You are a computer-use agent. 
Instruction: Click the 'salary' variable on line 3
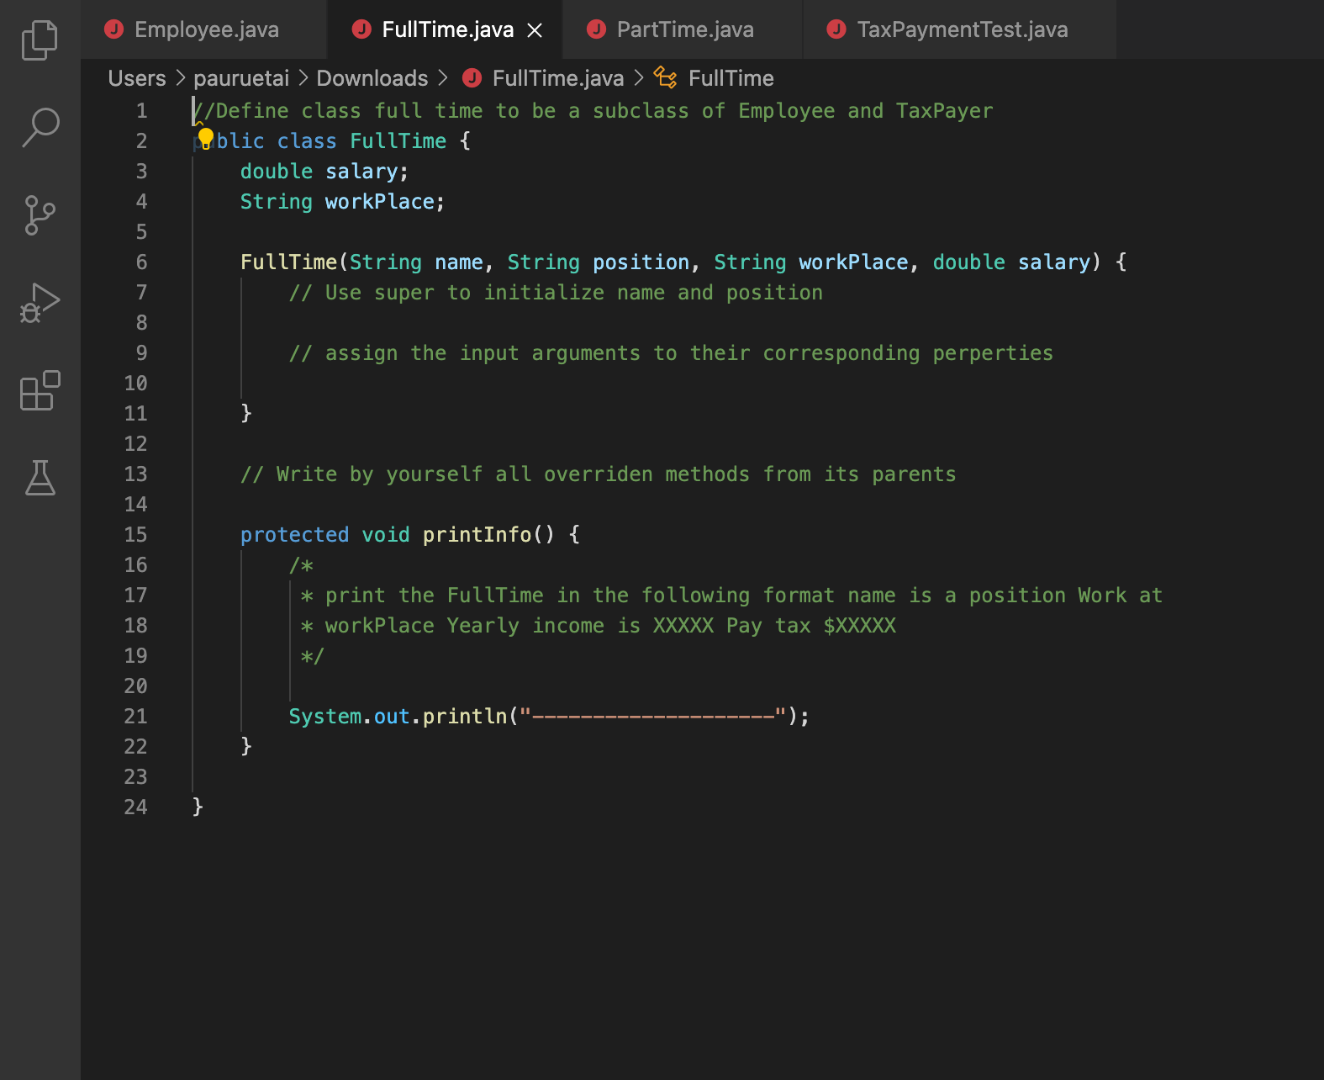pyautogui.click(x=361, y=171)
